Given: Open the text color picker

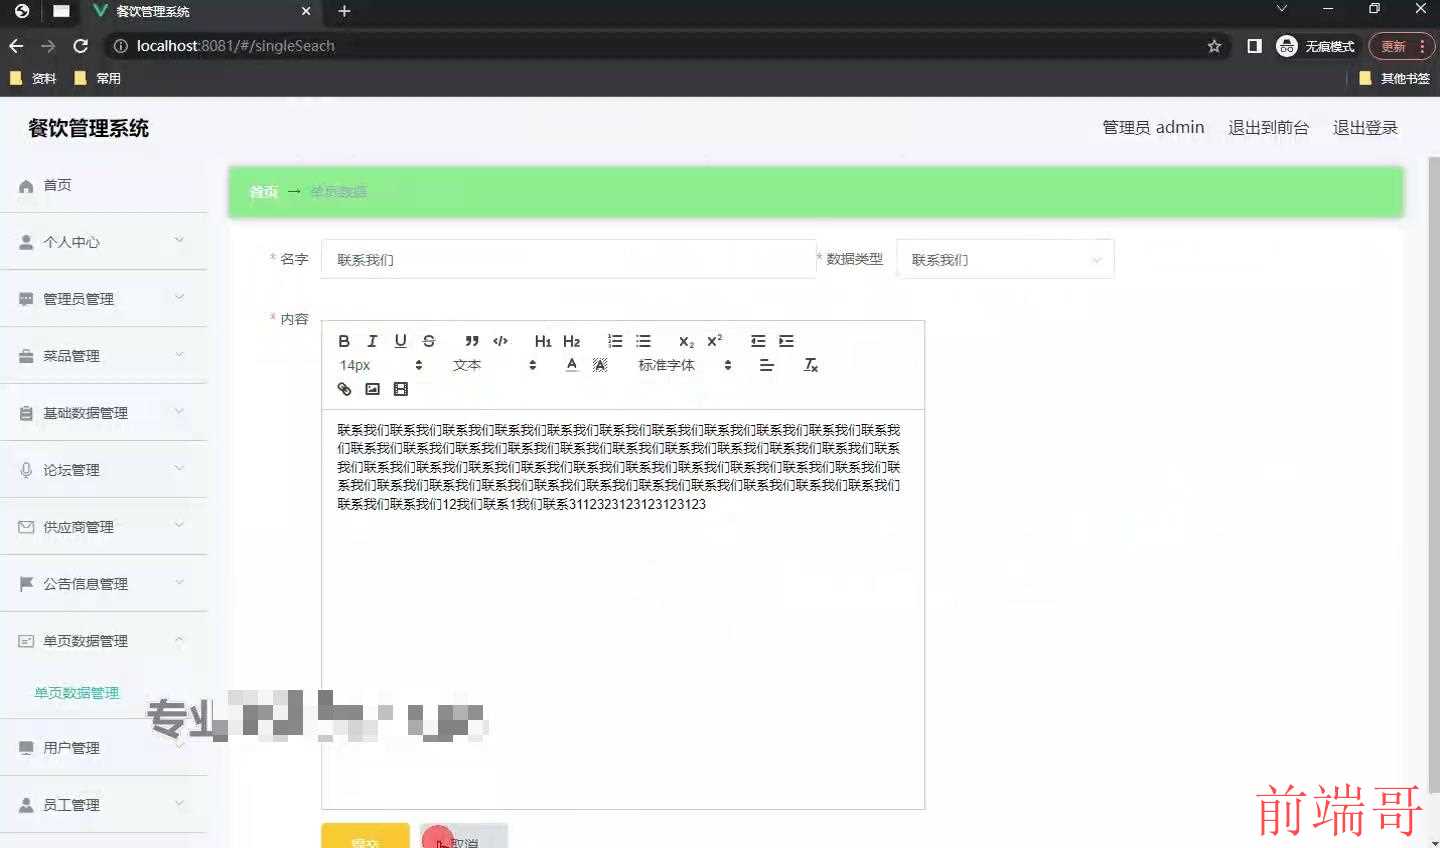Looking at the screenshot, I should pos(572,365).
